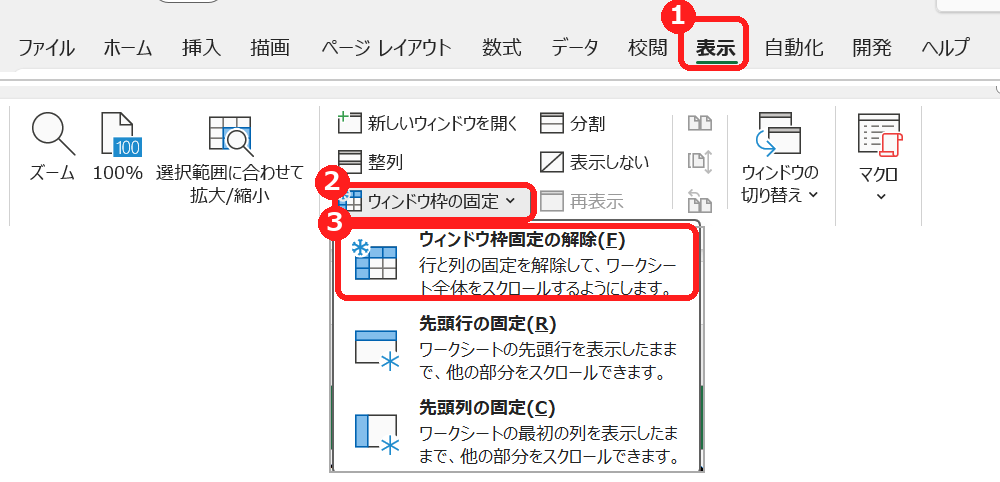
Task: Toggle the synchronous scrolling icon
Action: pos(700,162)
